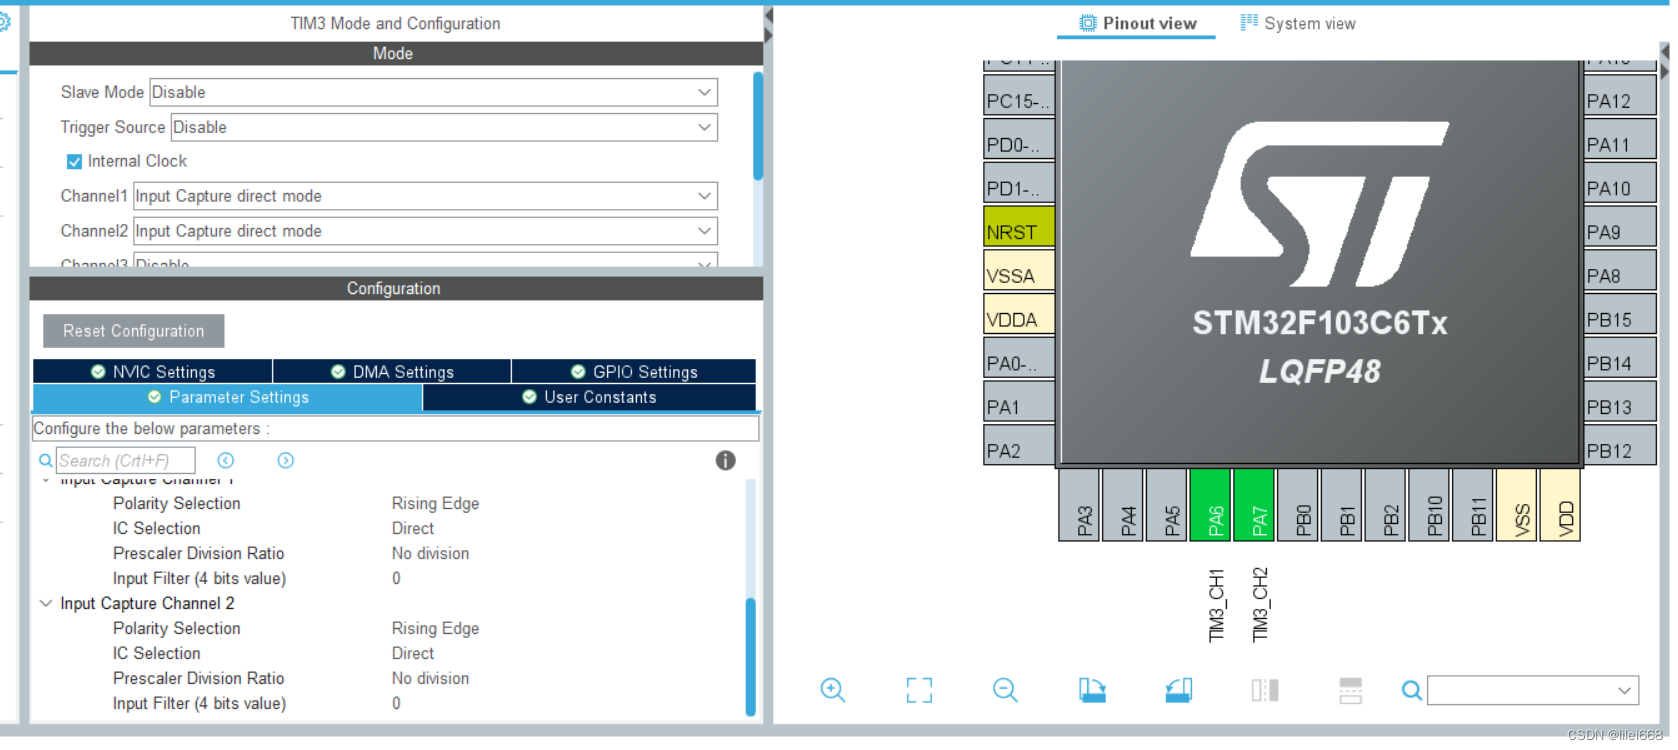This screenshot has height=750, width=1678.
Task: Select green pin PA7 on the chip
Action: point(1254,506)
